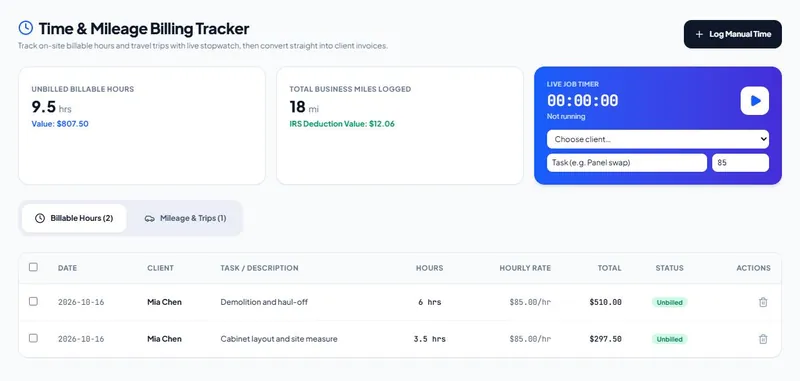This screenshot has width=800, height=381.
Task: Click the Unbilled badge in Demolition row
Action: (x=669, y=302)
